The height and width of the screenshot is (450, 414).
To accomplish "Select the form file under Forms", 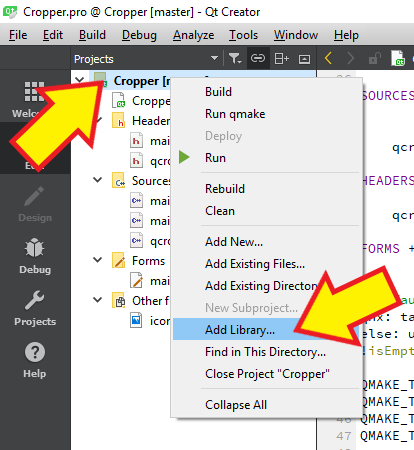I will point(150,281).
